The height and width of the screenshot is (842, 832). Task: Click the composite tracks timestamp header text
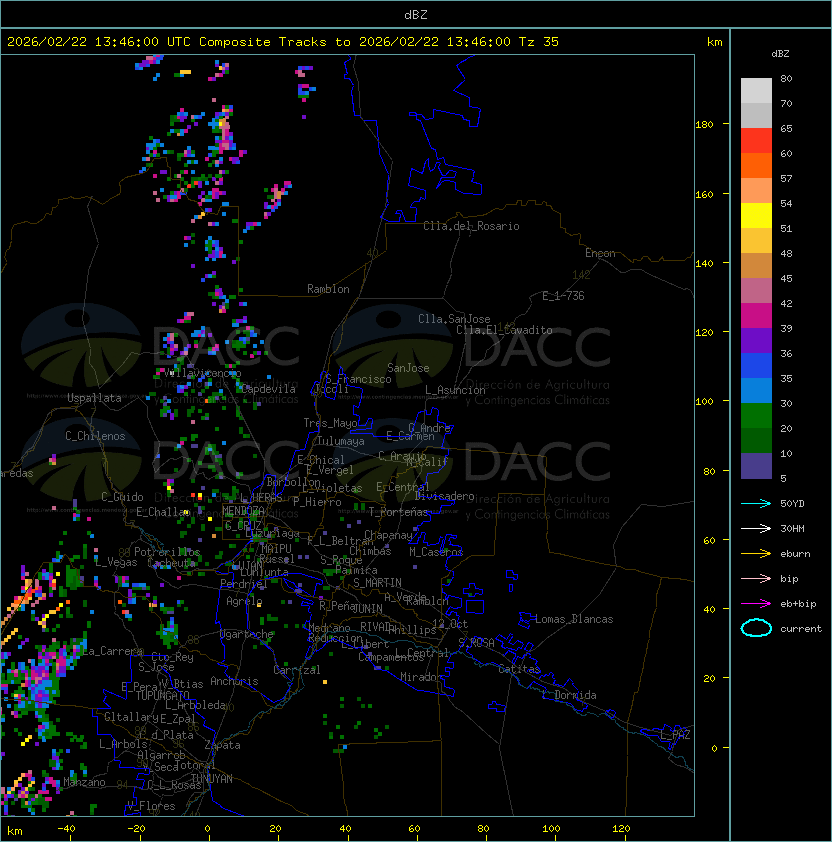pyautogui.click(x=283, y=42)
